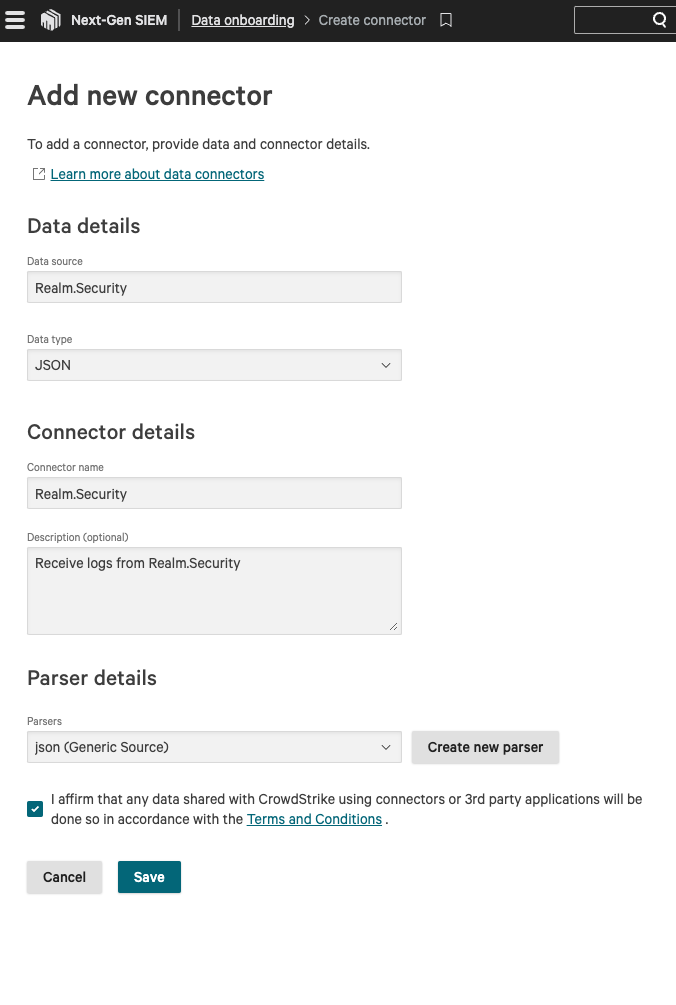
Task: Click the CrowdStrike falcon logo
Action: pos(50,20)
